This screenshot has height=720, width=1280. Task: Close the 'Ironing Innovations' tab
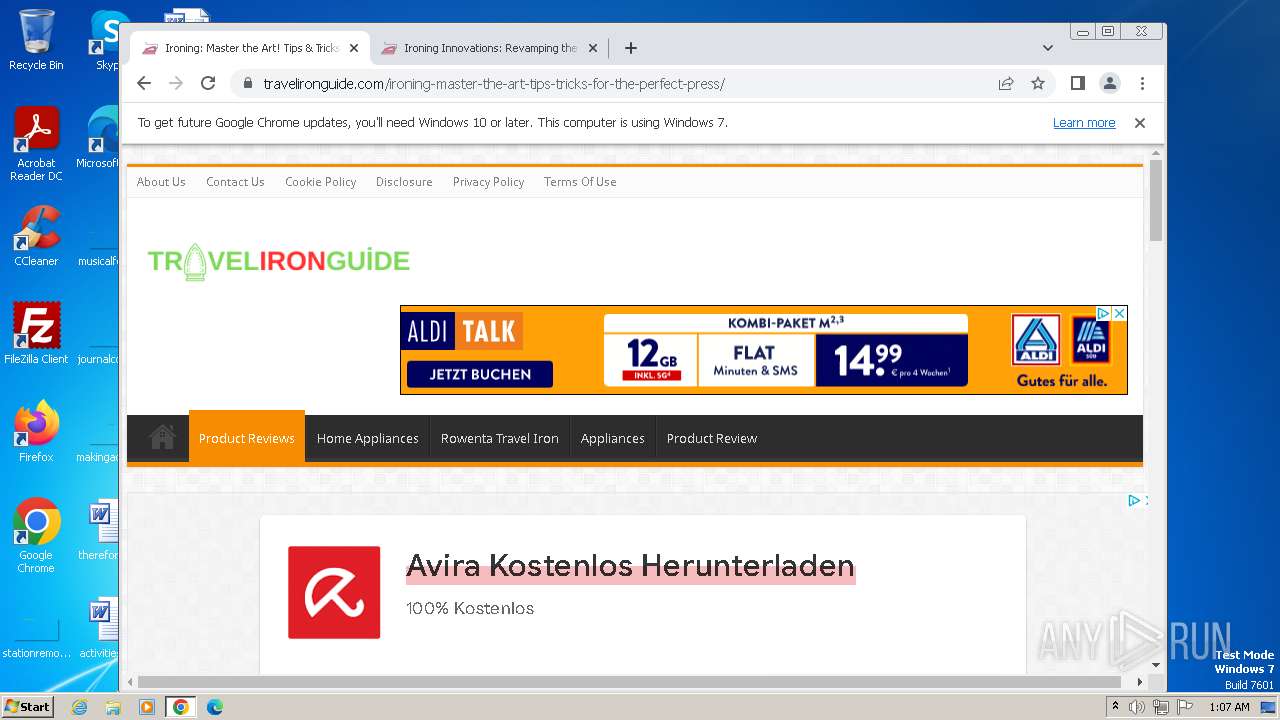pyautogui.click(x=592, y=48)
